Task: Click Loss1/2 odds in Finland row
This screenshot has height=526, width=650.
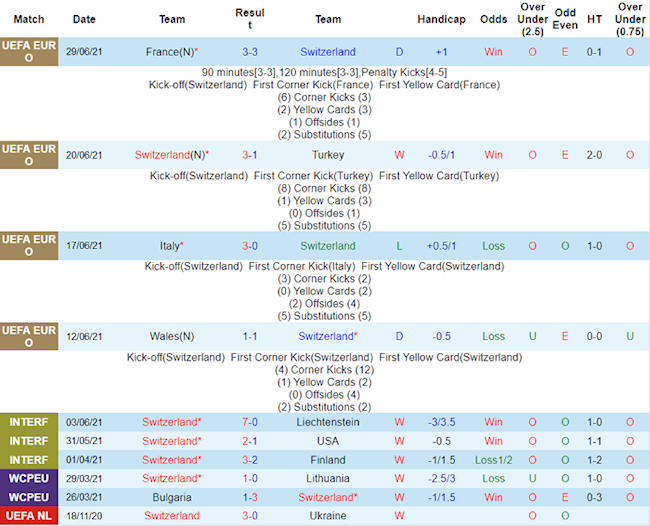Action: click(x=493, y=460)
